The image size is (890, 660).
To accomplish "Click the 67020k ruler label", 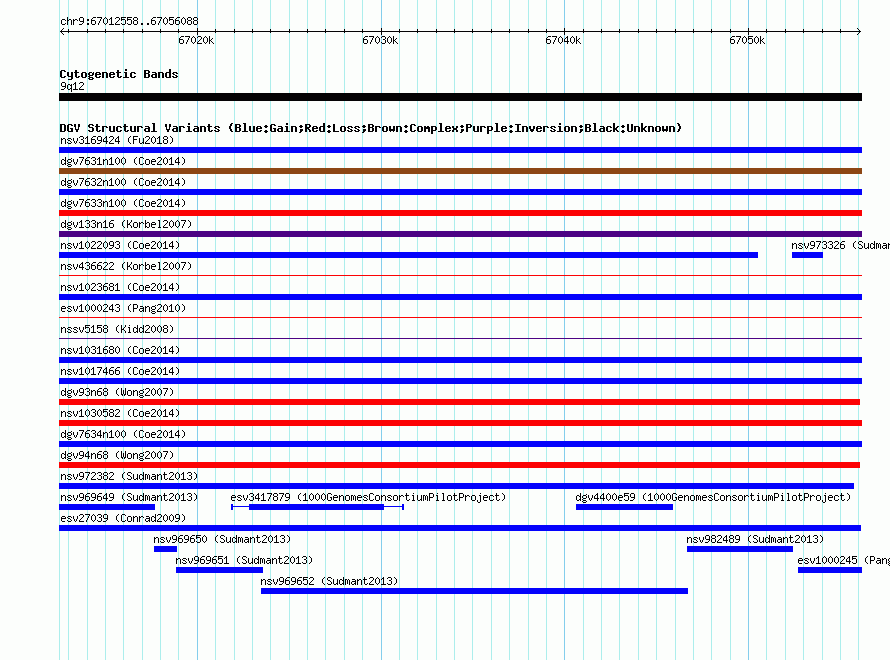I will [x=196, y=40].
